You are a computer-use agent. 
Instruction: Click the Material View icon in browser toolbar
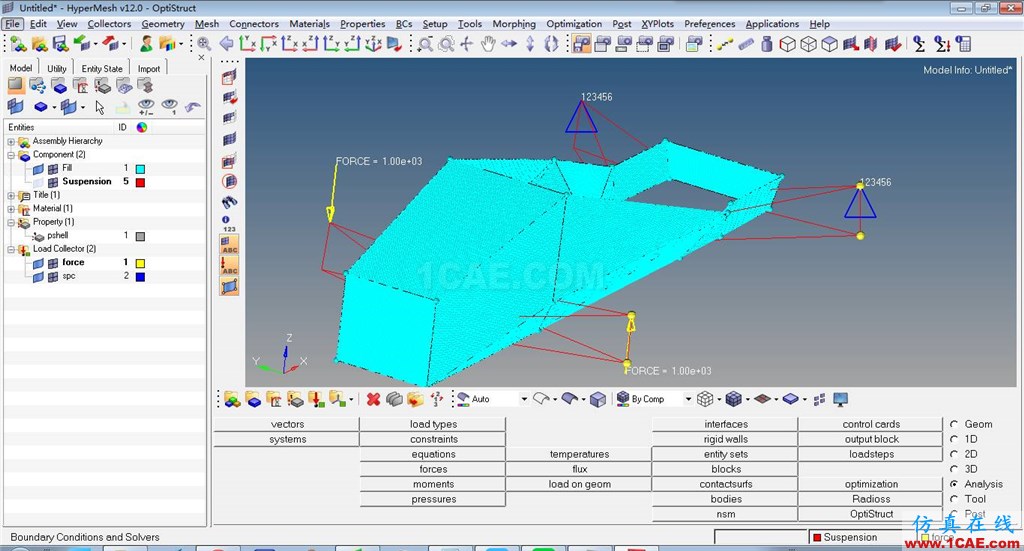(80, 86)
